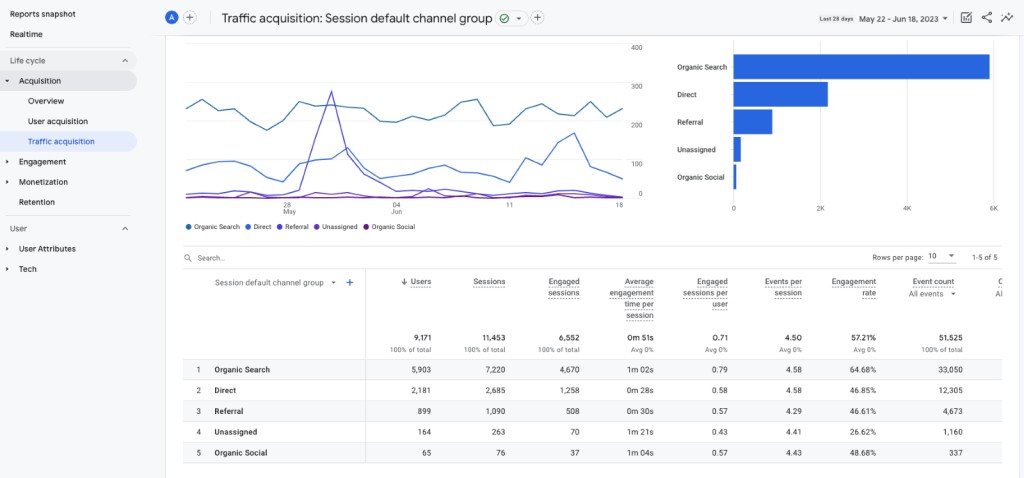Toggle the Referral legend item
Screen dimensions: 1024x478
coord(293,227)
